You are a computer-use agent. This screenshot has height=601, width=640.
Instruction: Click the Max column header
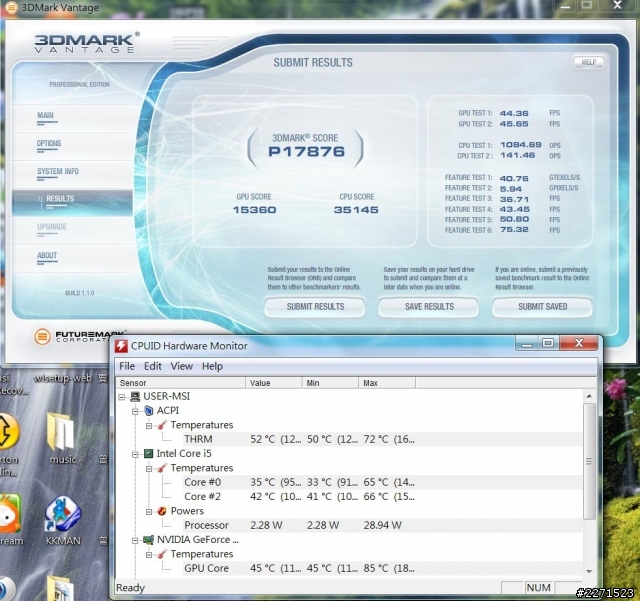(x=387, y=383)
